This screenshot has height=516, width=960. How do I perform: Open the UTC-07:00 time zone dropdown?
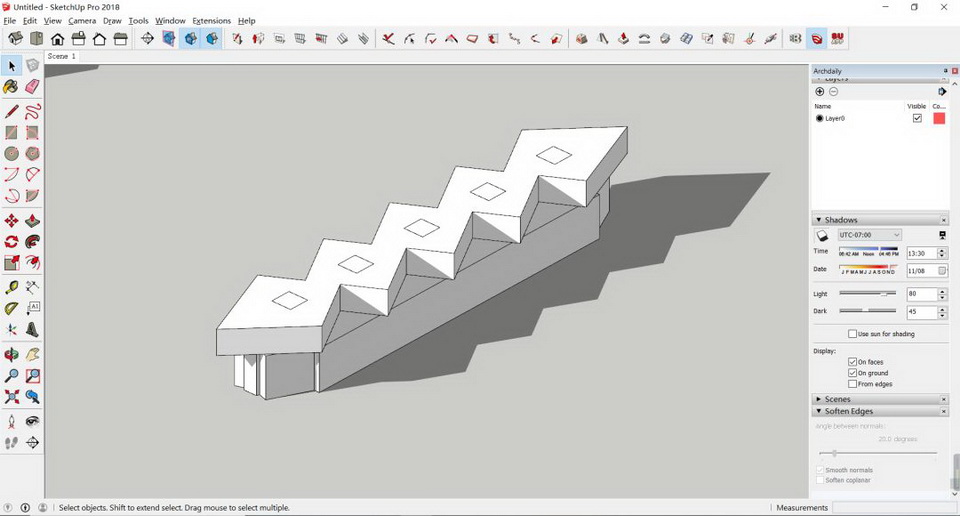(869, 235)
